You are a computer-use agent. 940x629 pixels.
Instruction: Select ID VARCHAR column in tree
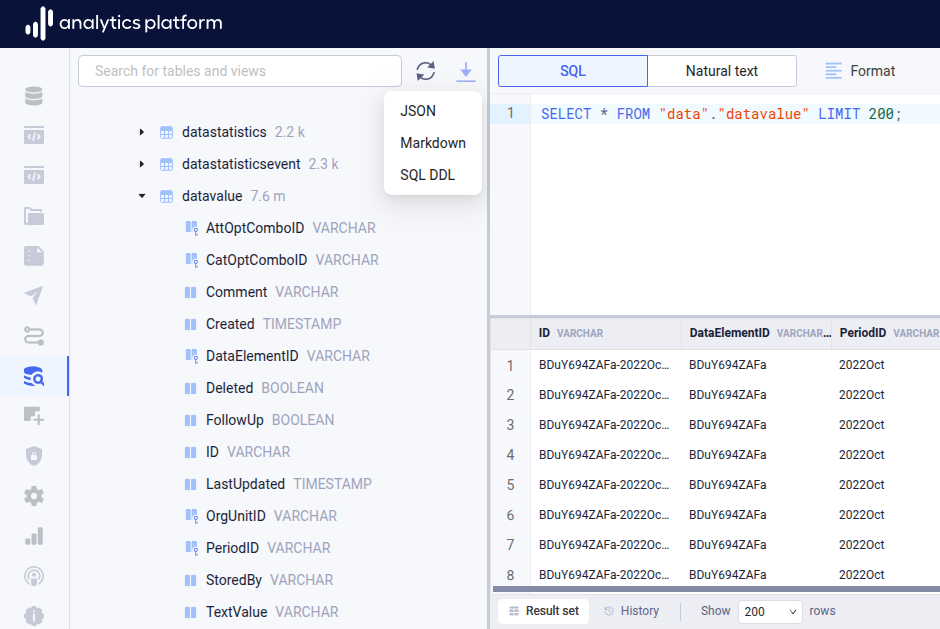click(248, 452)
